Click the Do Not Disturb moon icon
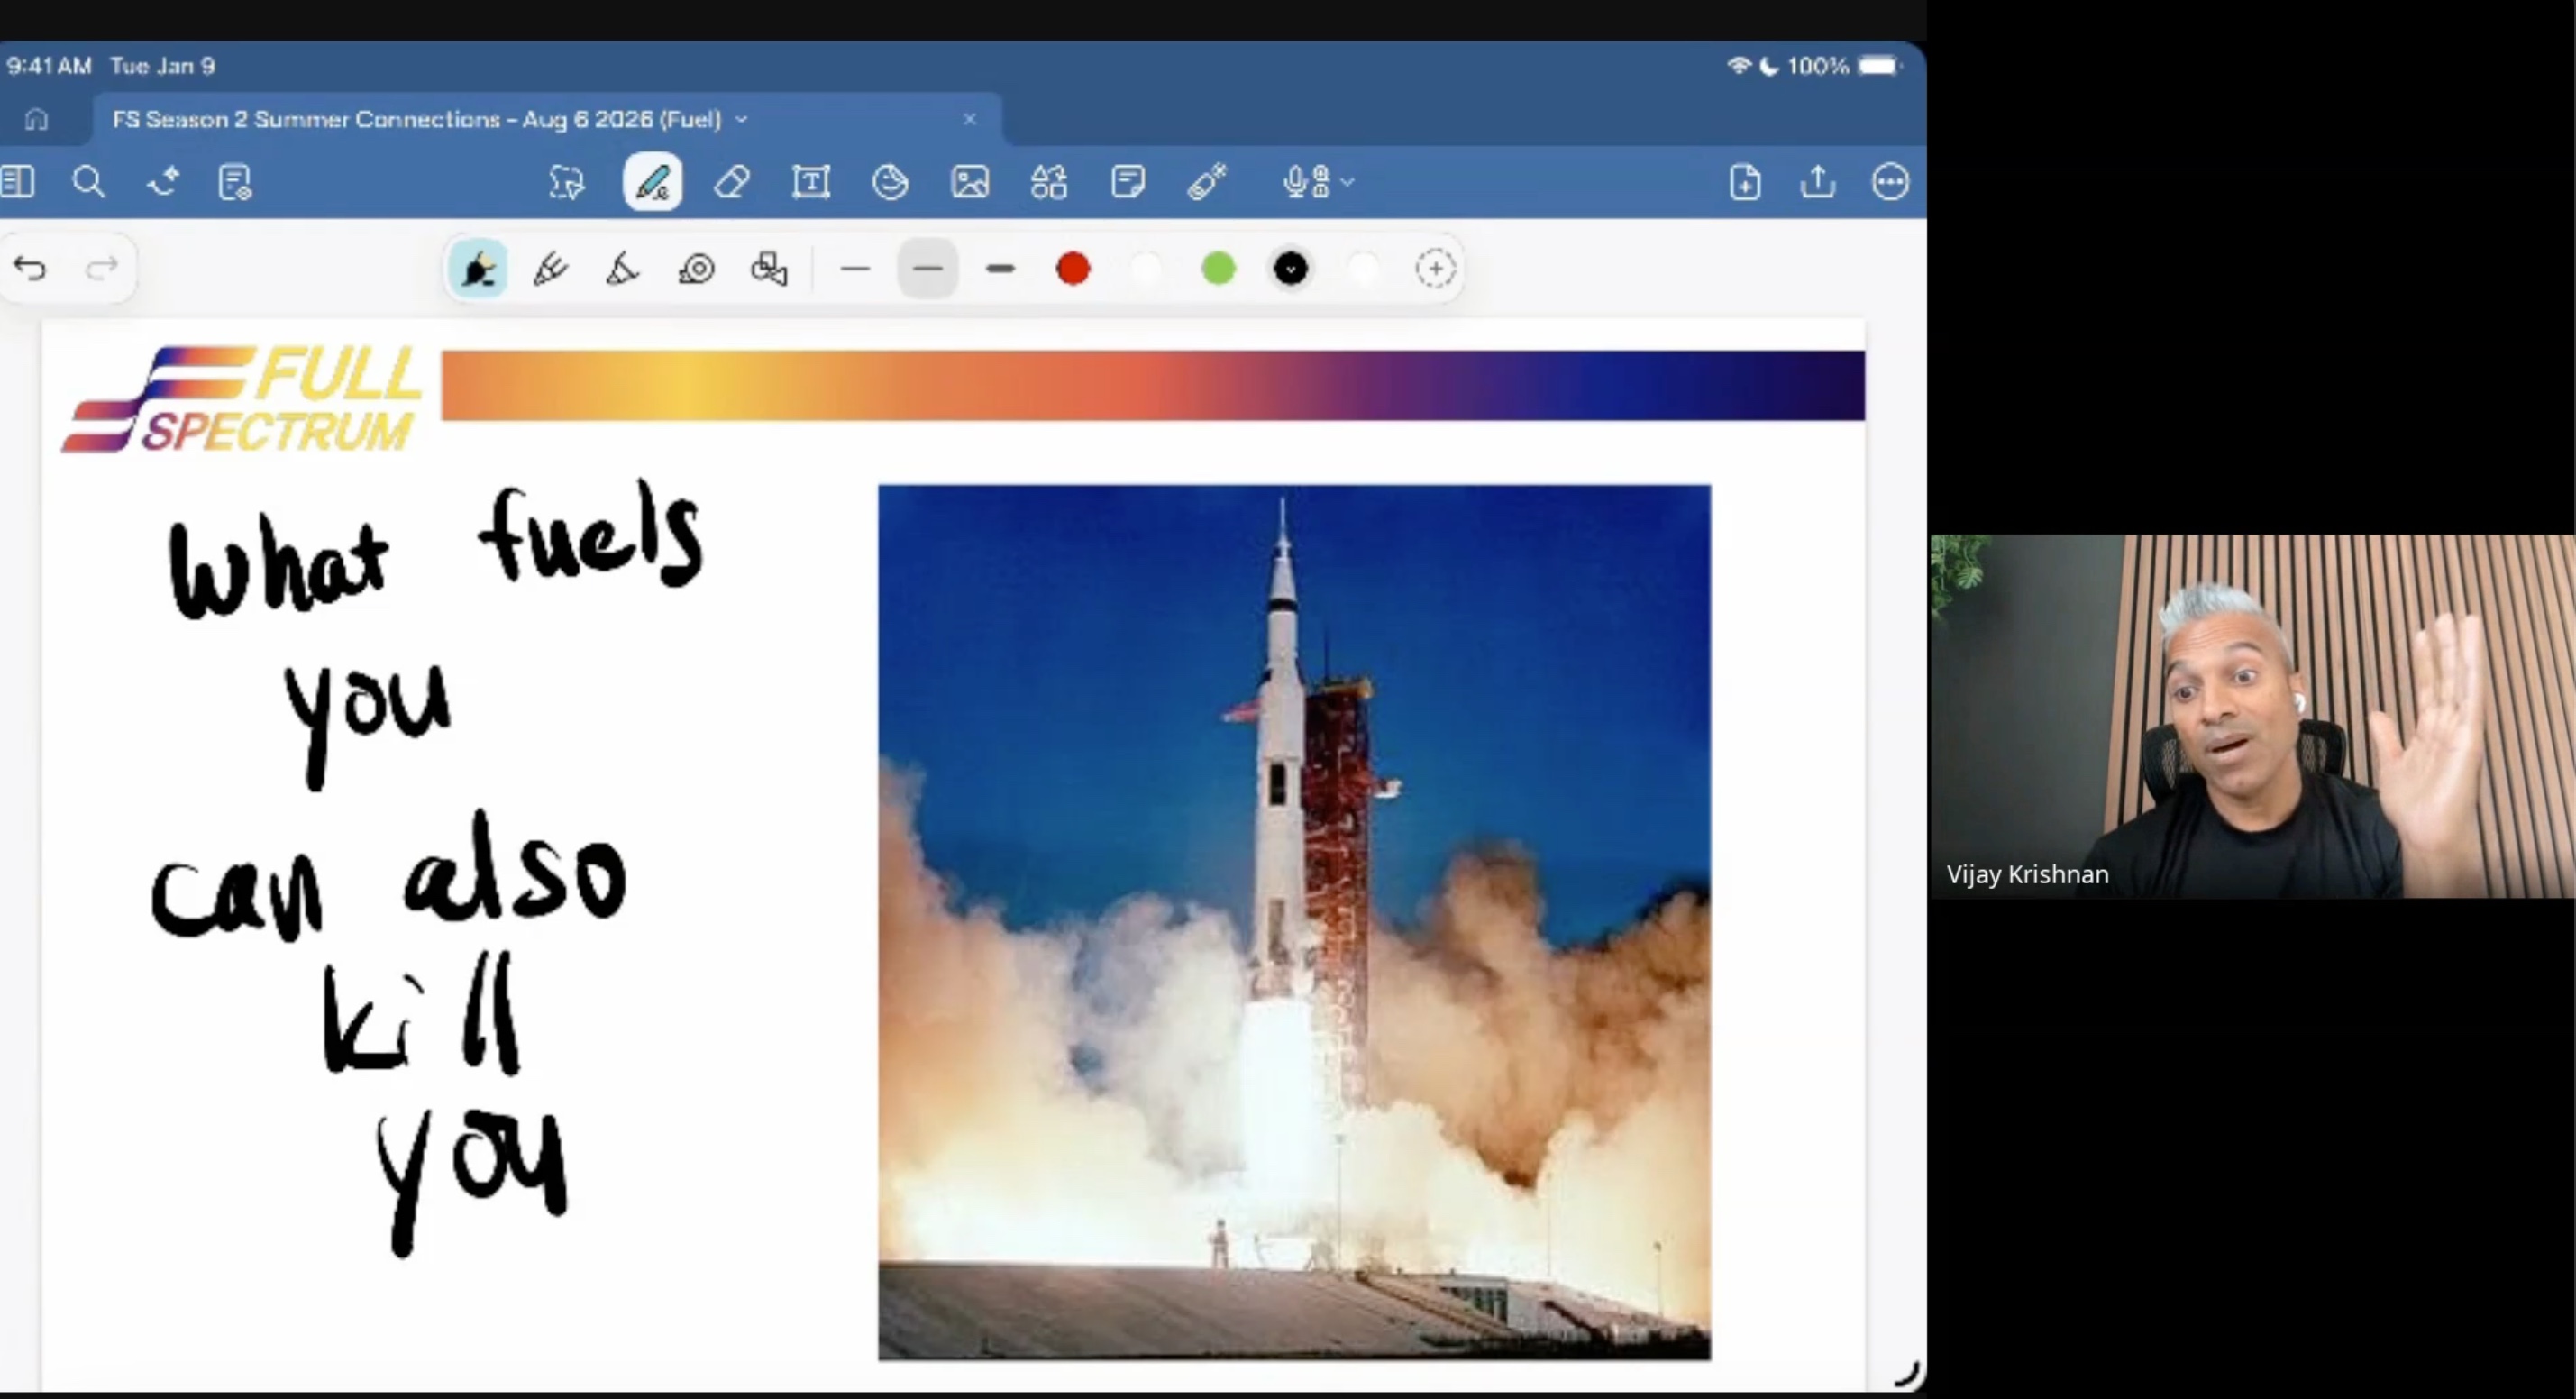The image size is (2576, 1399). [x=1769, y=66]
